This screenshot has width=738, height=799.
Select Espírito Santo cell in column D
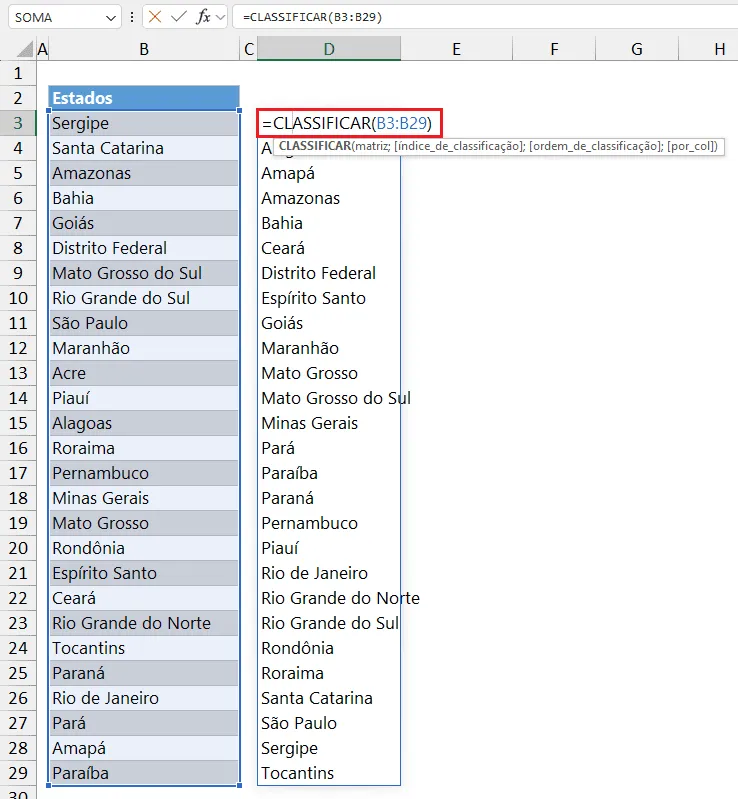tap(329, 298)
